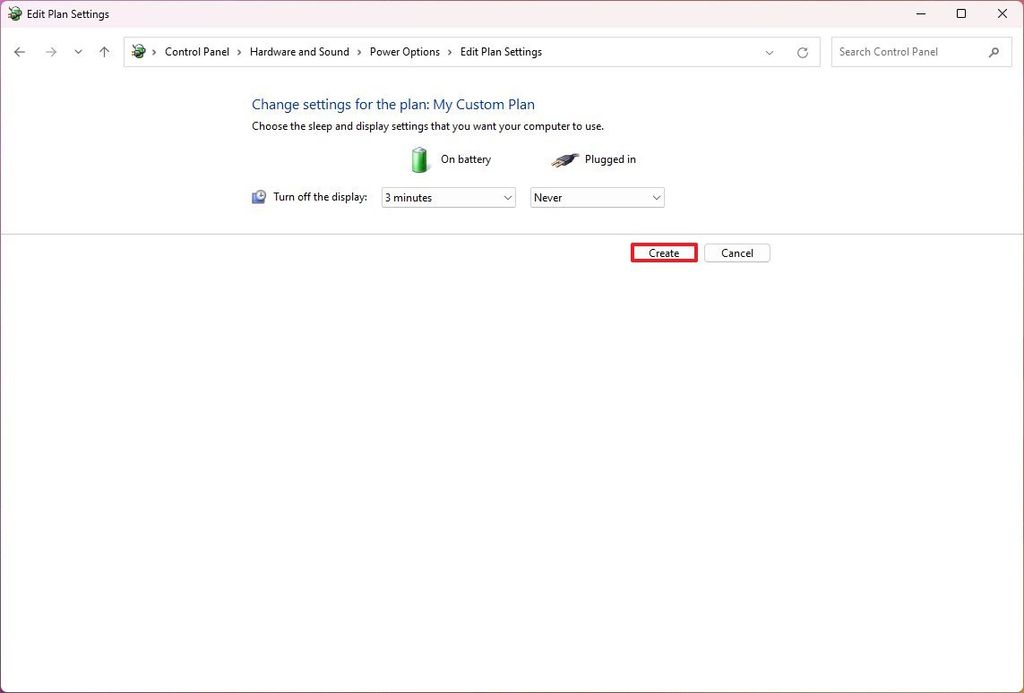The image size is (1024, 693).
Task: Click the Turn off display monitor icon
Action: click(x=258, y=197)
